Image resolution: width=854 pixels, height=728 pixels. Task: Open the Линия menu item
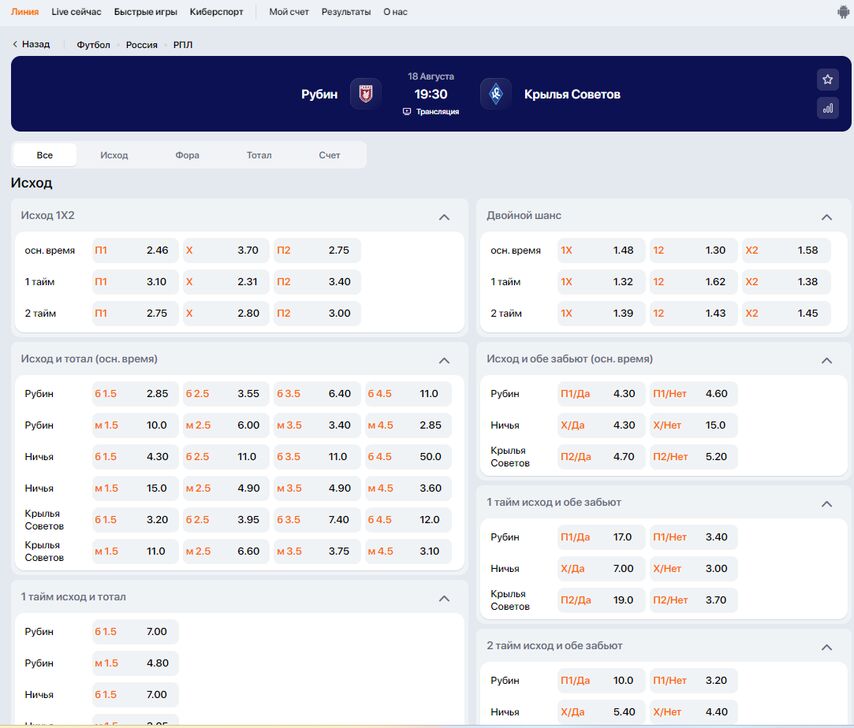25,11
